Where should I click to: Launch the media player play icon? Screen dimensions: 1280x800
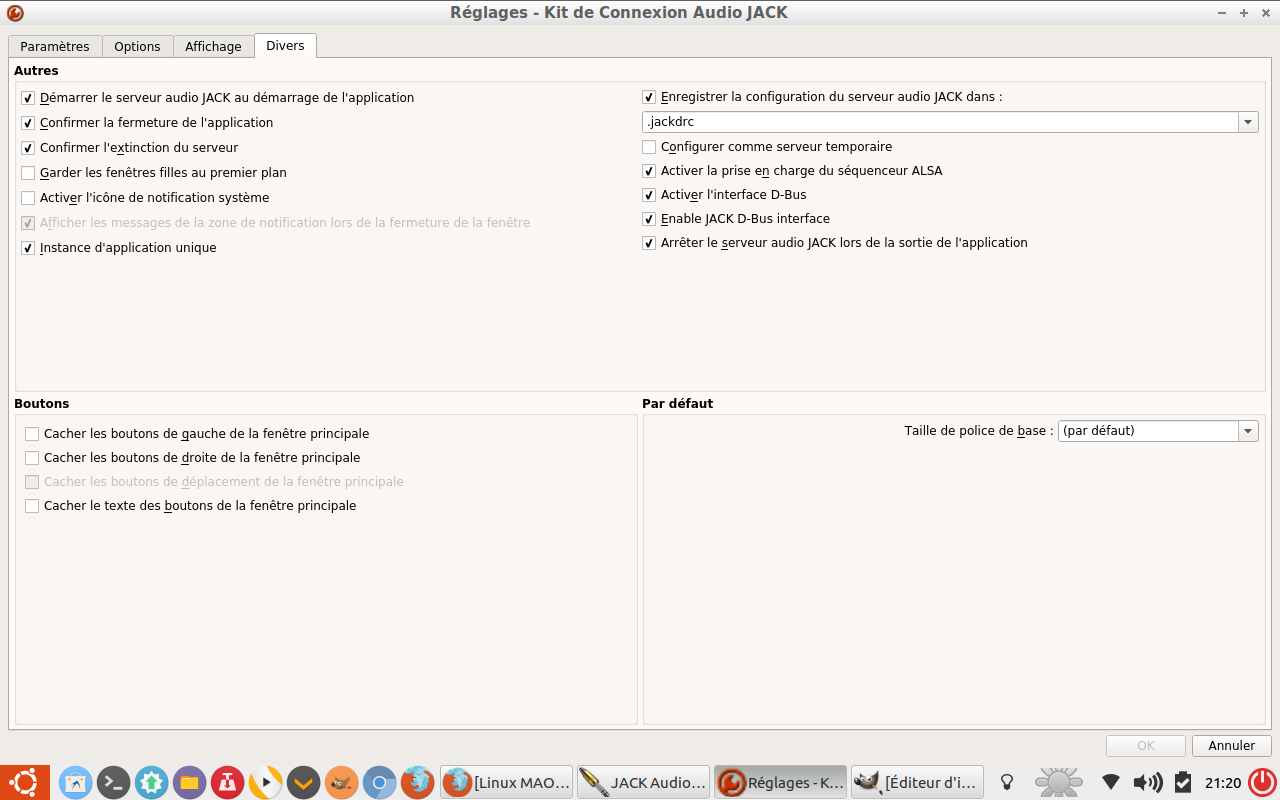[265, 782]
